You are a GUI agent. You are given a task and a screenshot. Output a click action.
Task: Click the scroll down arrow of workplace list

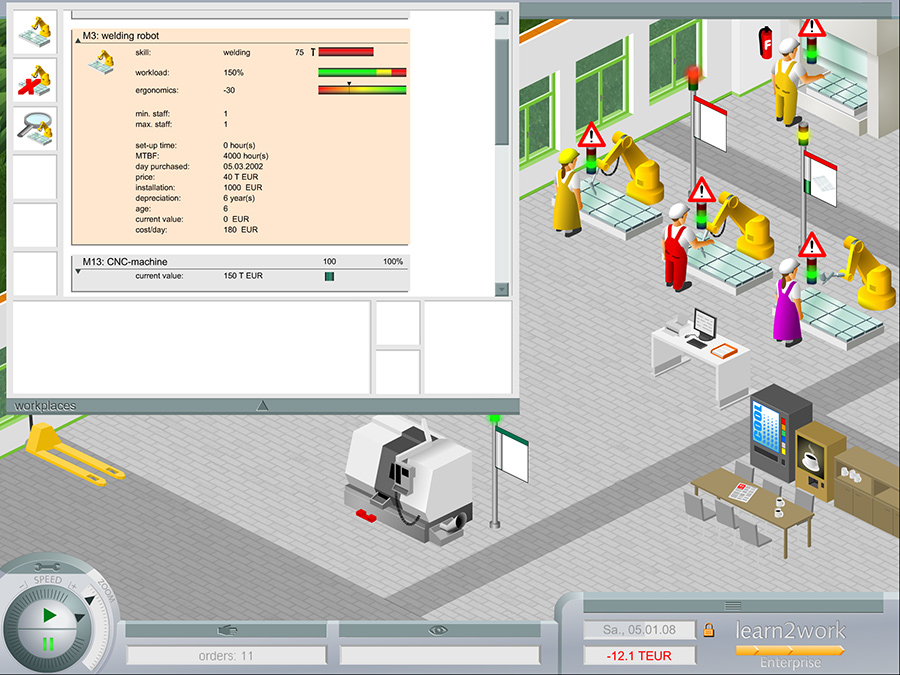(x=502, y=289)
